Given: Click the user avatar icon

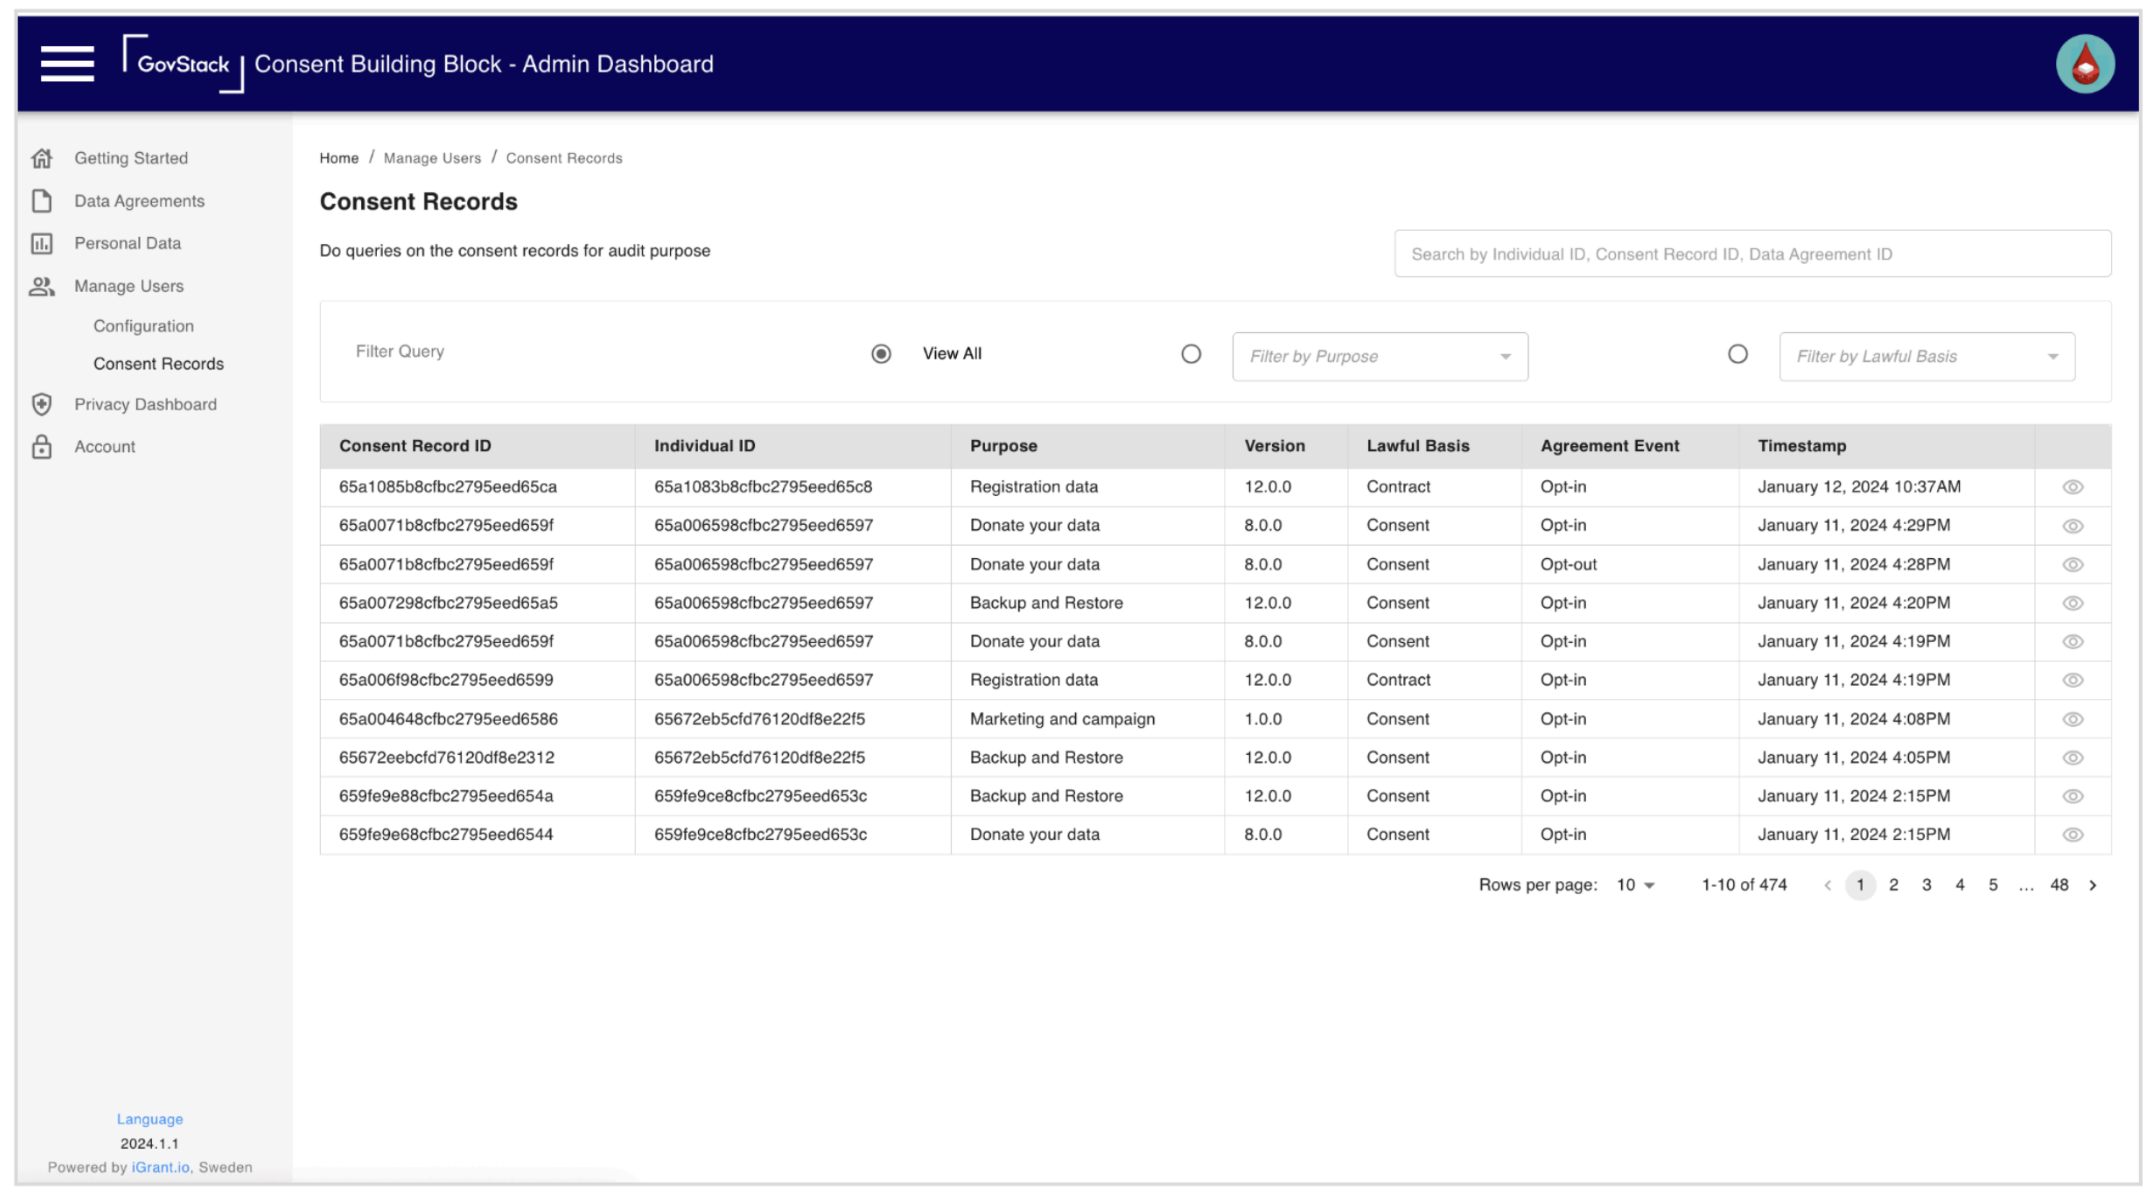Looking at the screenshot, I should point(2084,64).
